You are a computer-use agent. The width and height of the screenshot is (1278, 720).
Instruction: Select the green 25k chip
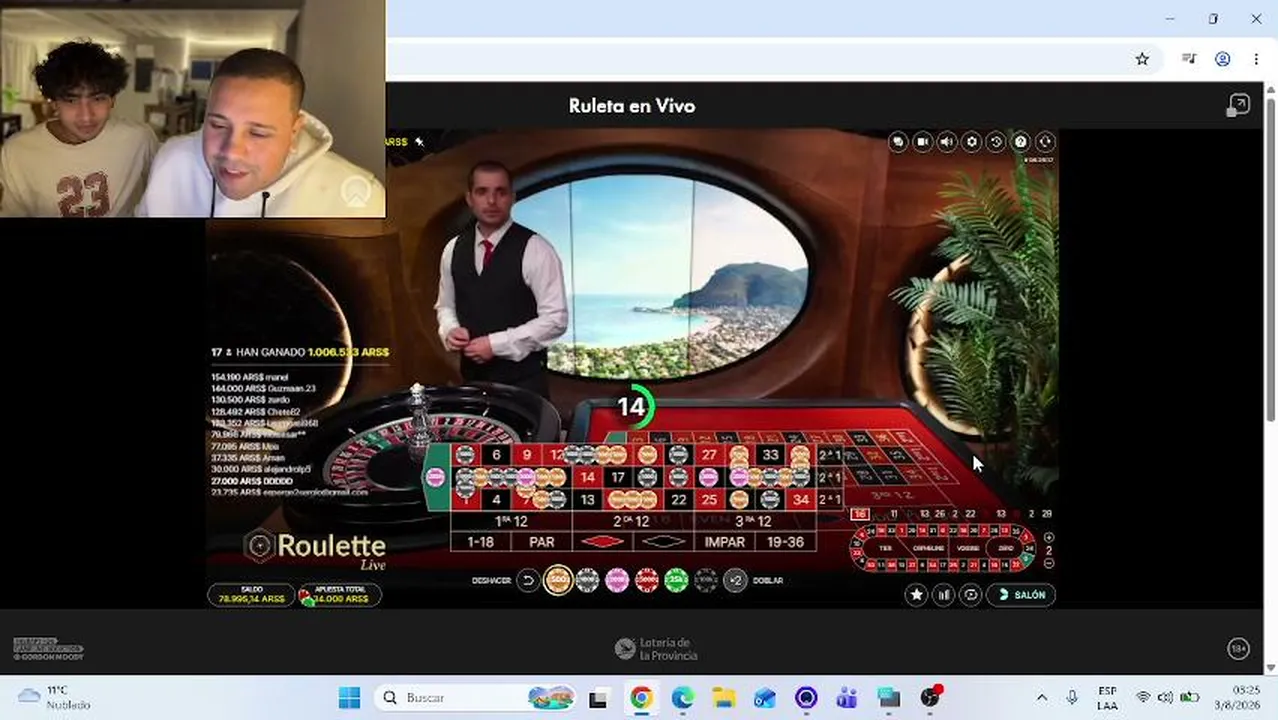tap(676, 580)
